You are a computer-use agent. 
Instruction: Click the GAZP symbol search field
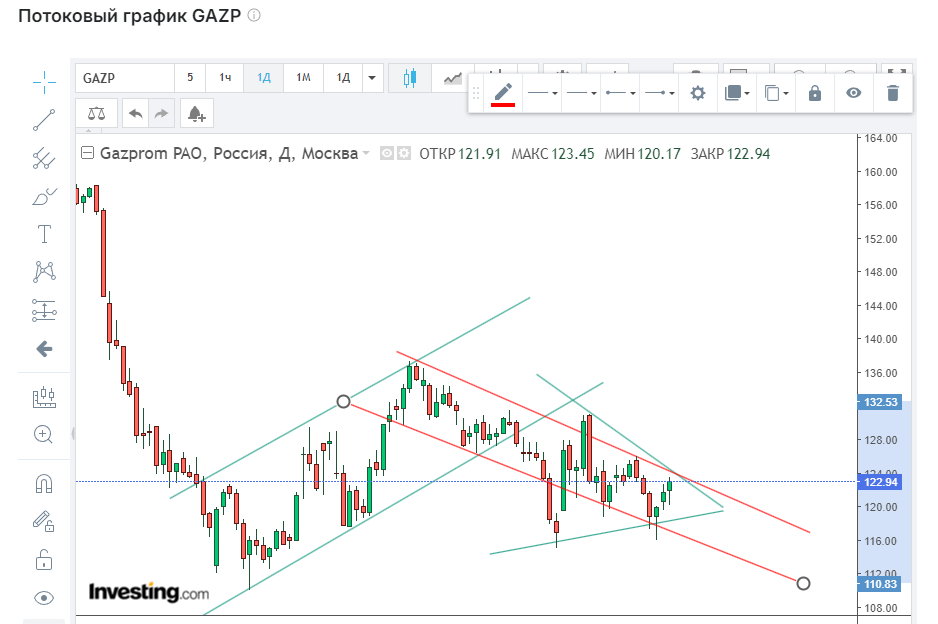(x=124, y=78)
